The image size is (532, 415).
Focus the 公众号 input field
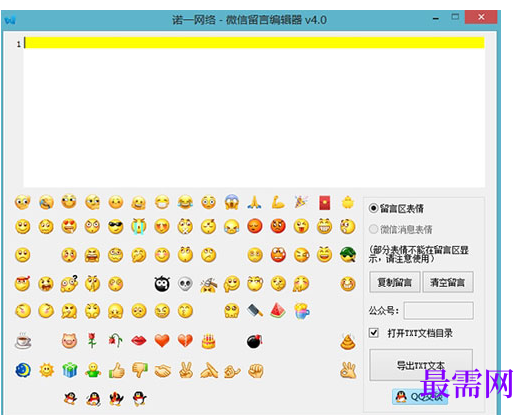click(438, 310)
